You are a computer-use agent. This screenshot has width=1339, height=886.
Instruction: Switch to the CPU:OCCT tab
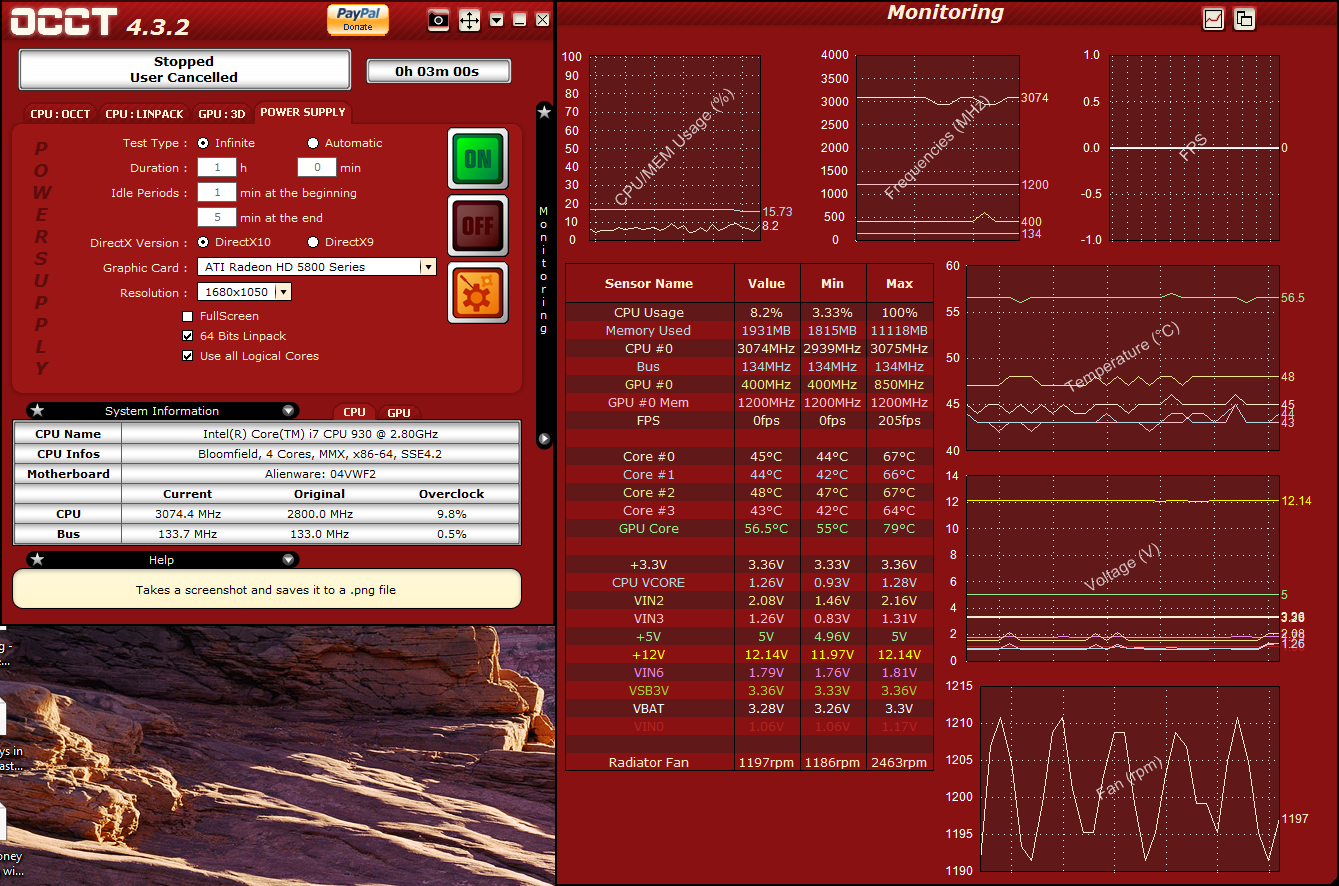tap(60, 114)
